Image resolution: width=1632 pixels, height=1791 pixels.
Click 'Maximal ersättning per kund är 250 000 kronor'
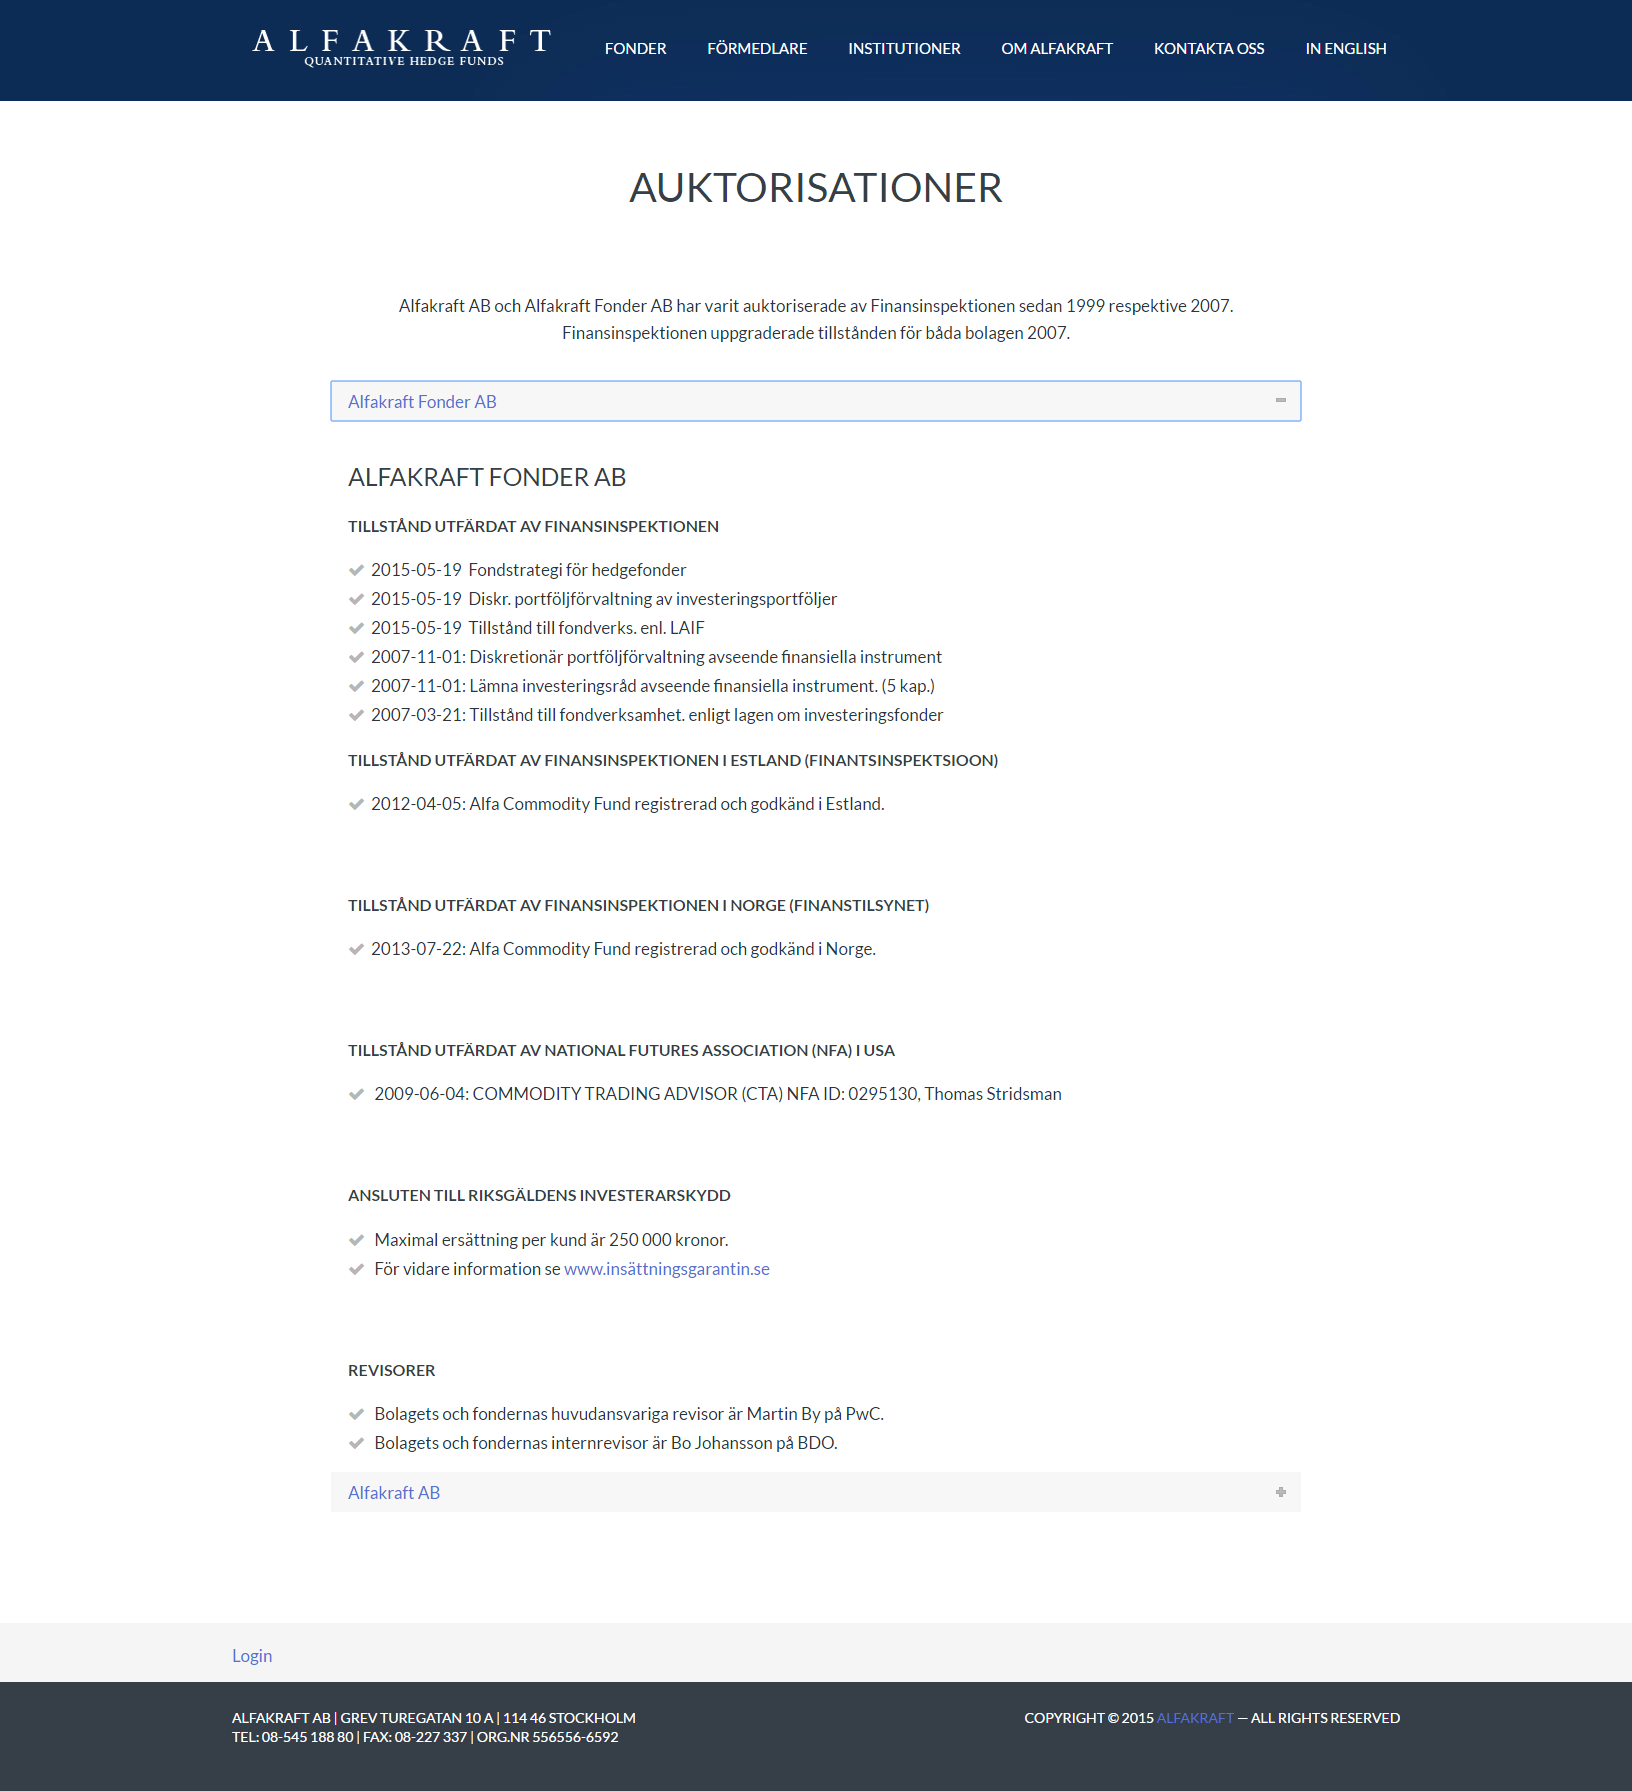(x=551, y=1240)
